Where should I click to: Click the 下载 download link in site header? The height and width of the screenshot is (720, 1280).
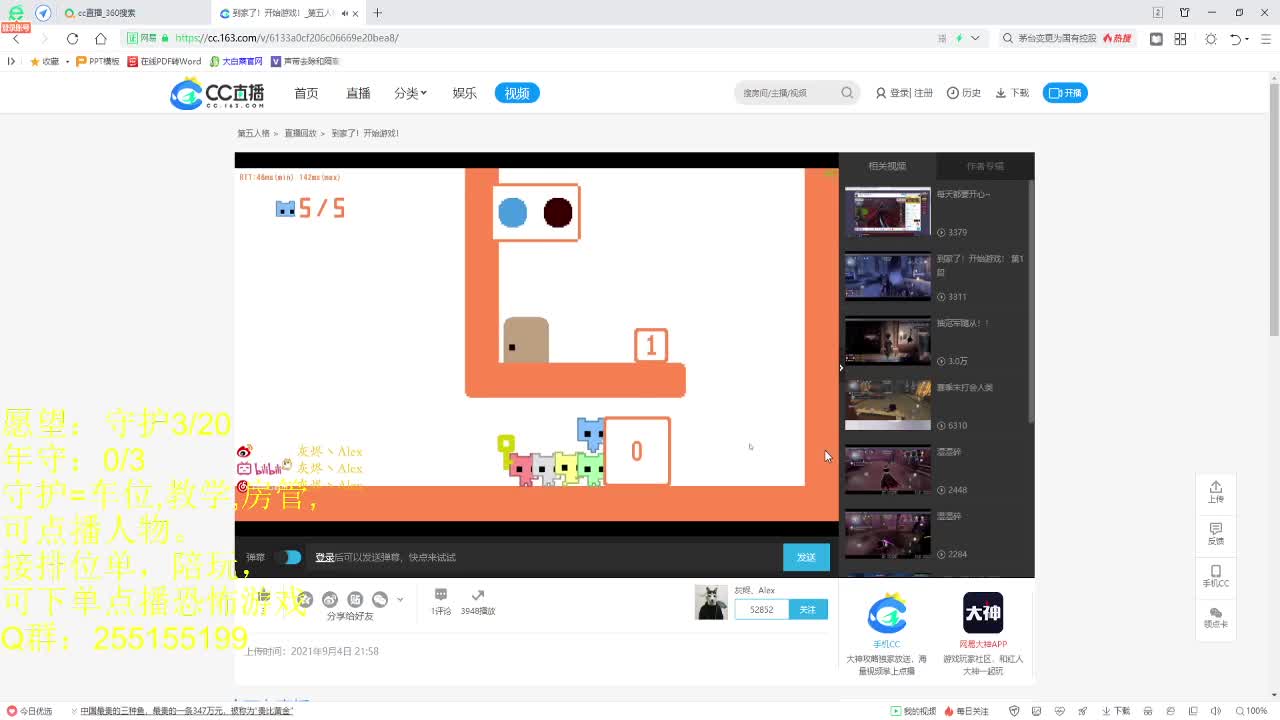[x=1012, y=93]
